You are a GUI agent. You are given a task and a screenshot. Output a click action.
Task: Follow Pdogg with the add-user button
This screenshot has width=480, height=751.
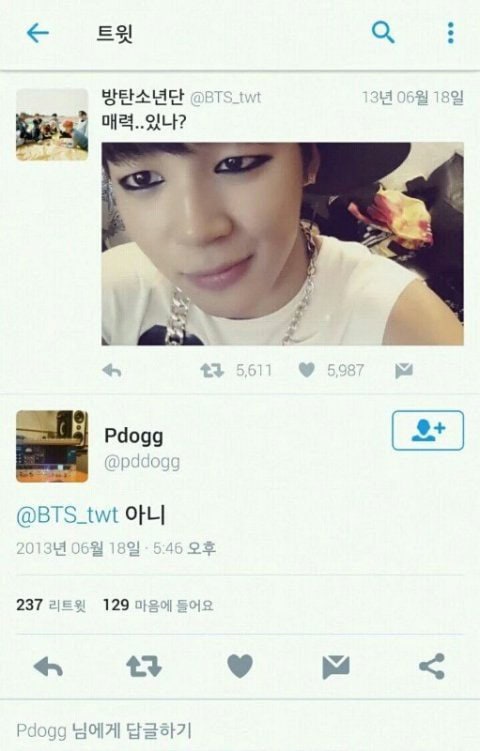pyautogui.click(x=428, y=430)
